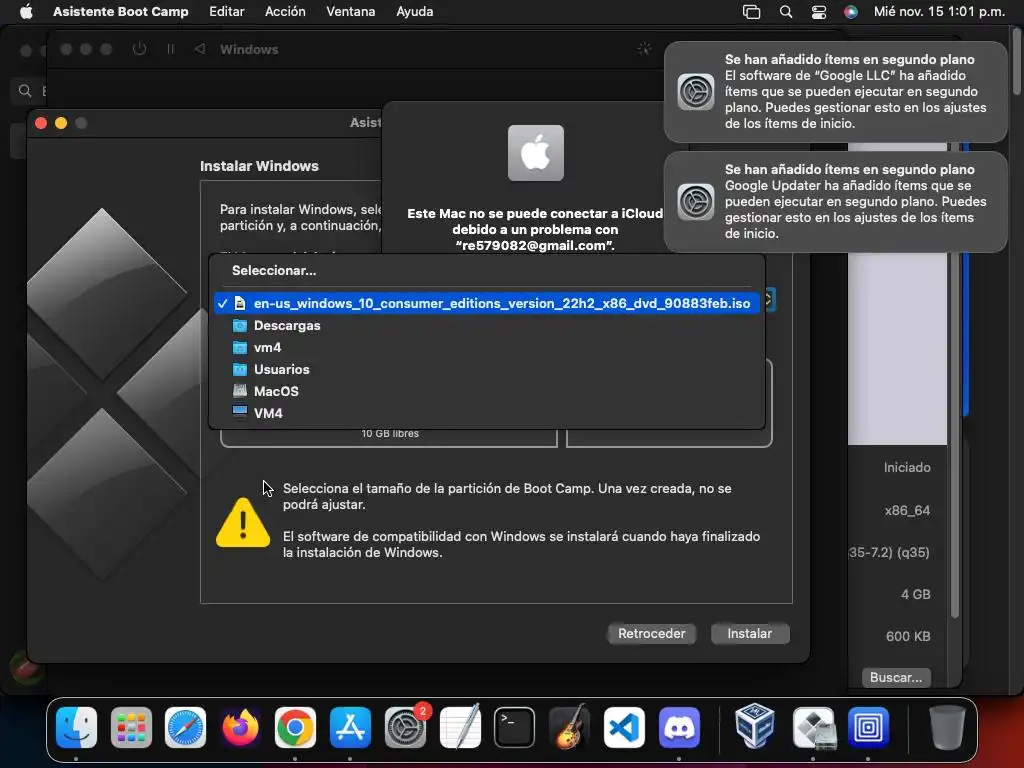Open the Google LLC background items notification
1024x768 pixels.
[835, 91]
